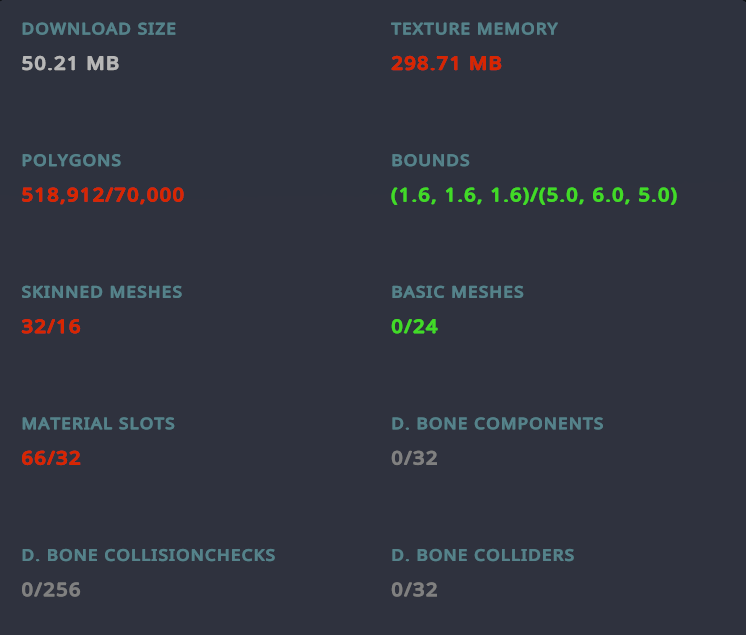
Task: Select the 32/16 skinned meshes value
Action: click(51, 327)
